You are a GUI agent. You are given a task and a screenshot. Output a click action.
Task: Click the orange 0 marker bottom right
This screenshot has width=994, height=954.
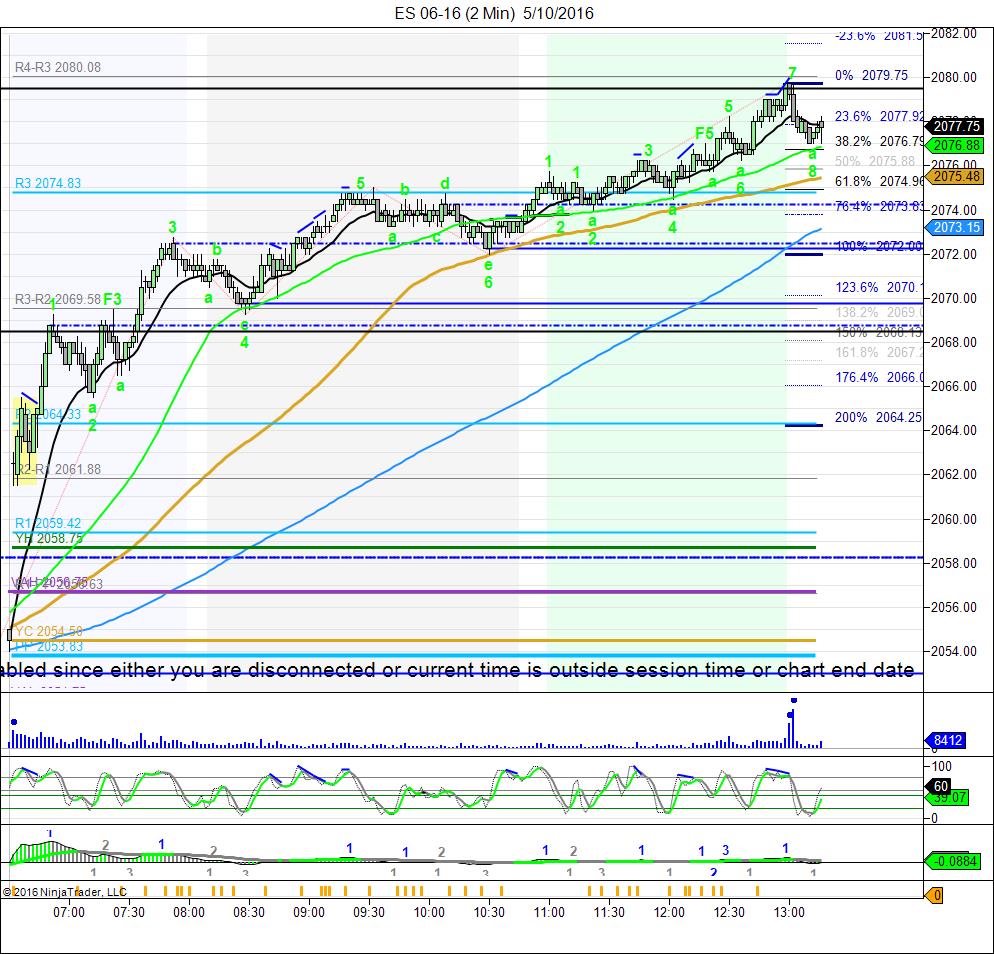pos(935,895)
